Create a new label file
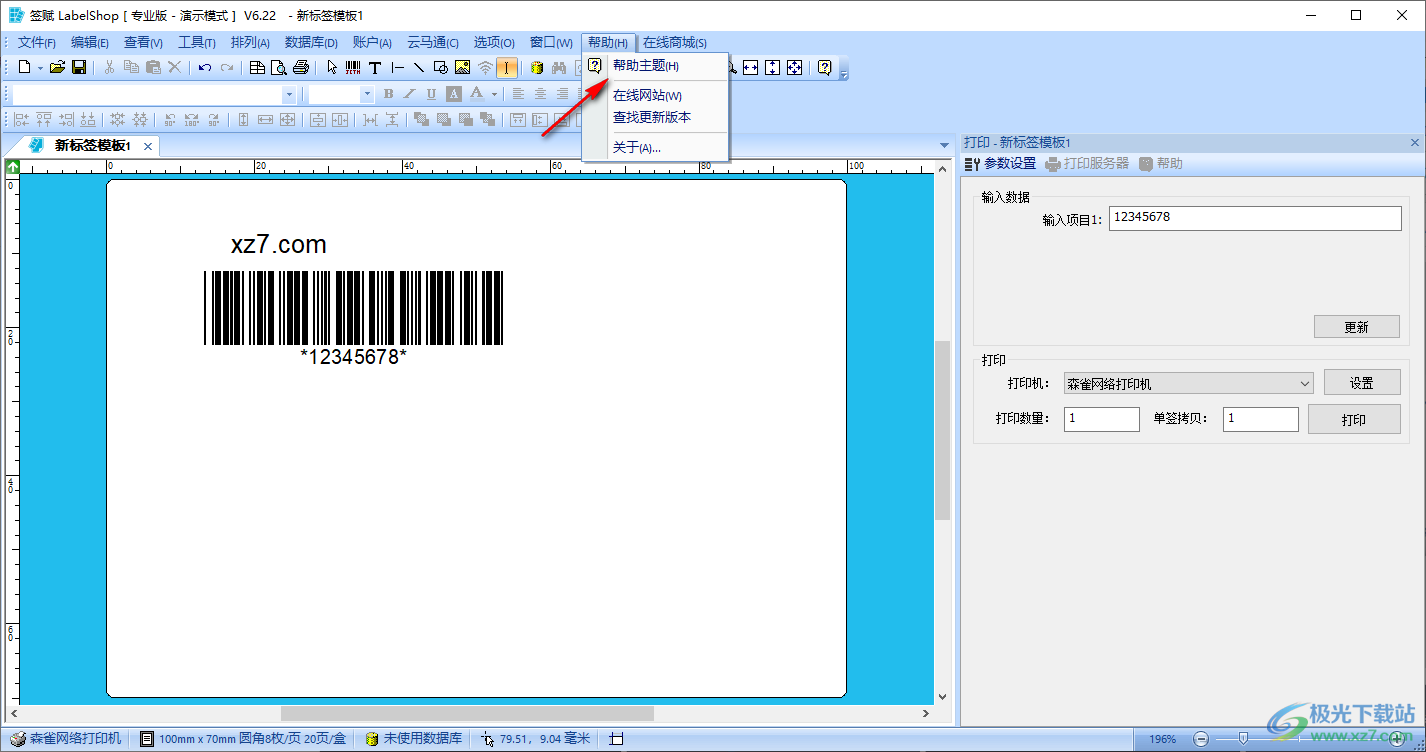Viewport: 1426px width, 752px height. coord(25,67)
